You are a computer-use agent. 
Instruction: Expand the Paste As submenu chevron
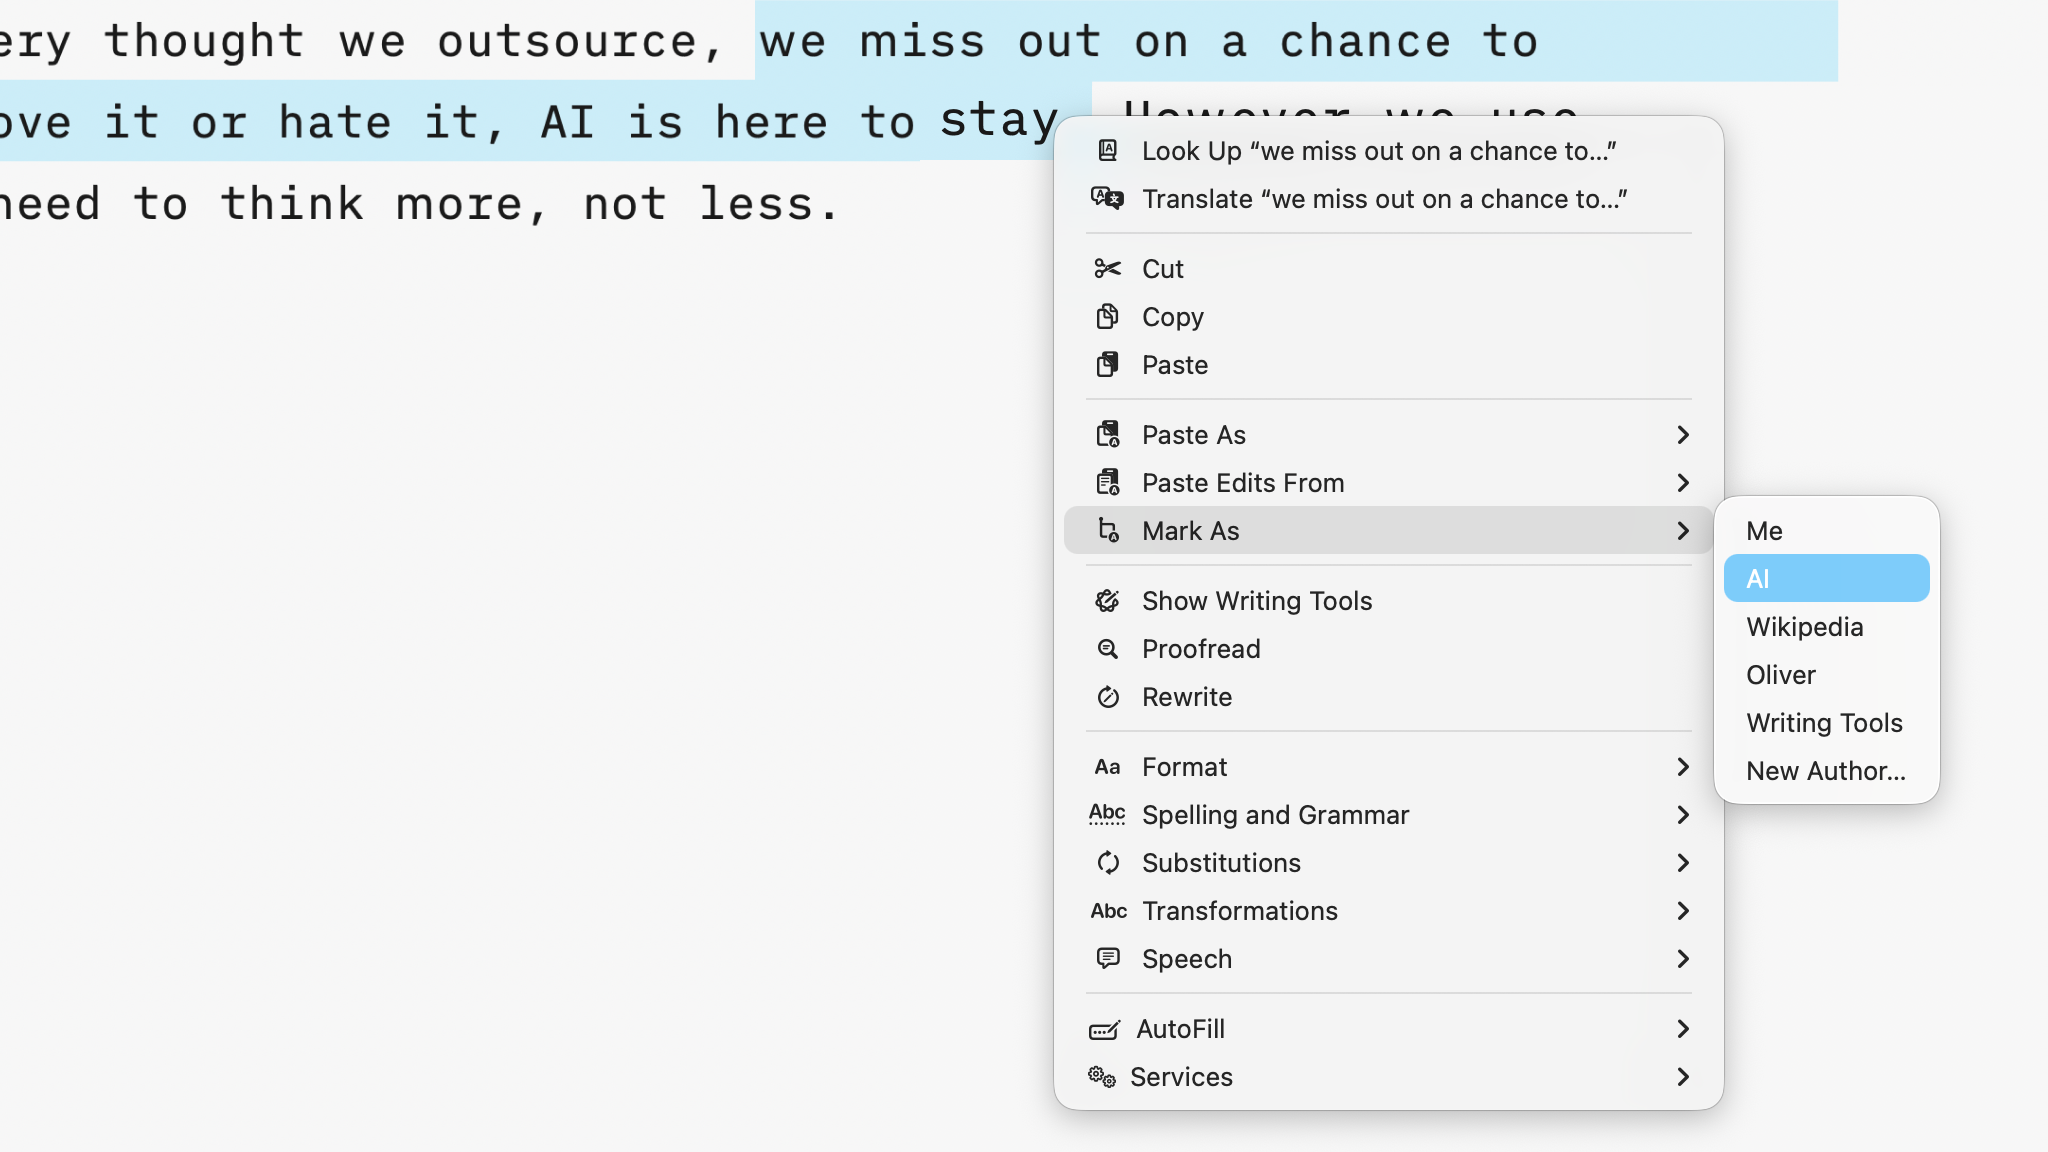click(x=1684, y=435)
